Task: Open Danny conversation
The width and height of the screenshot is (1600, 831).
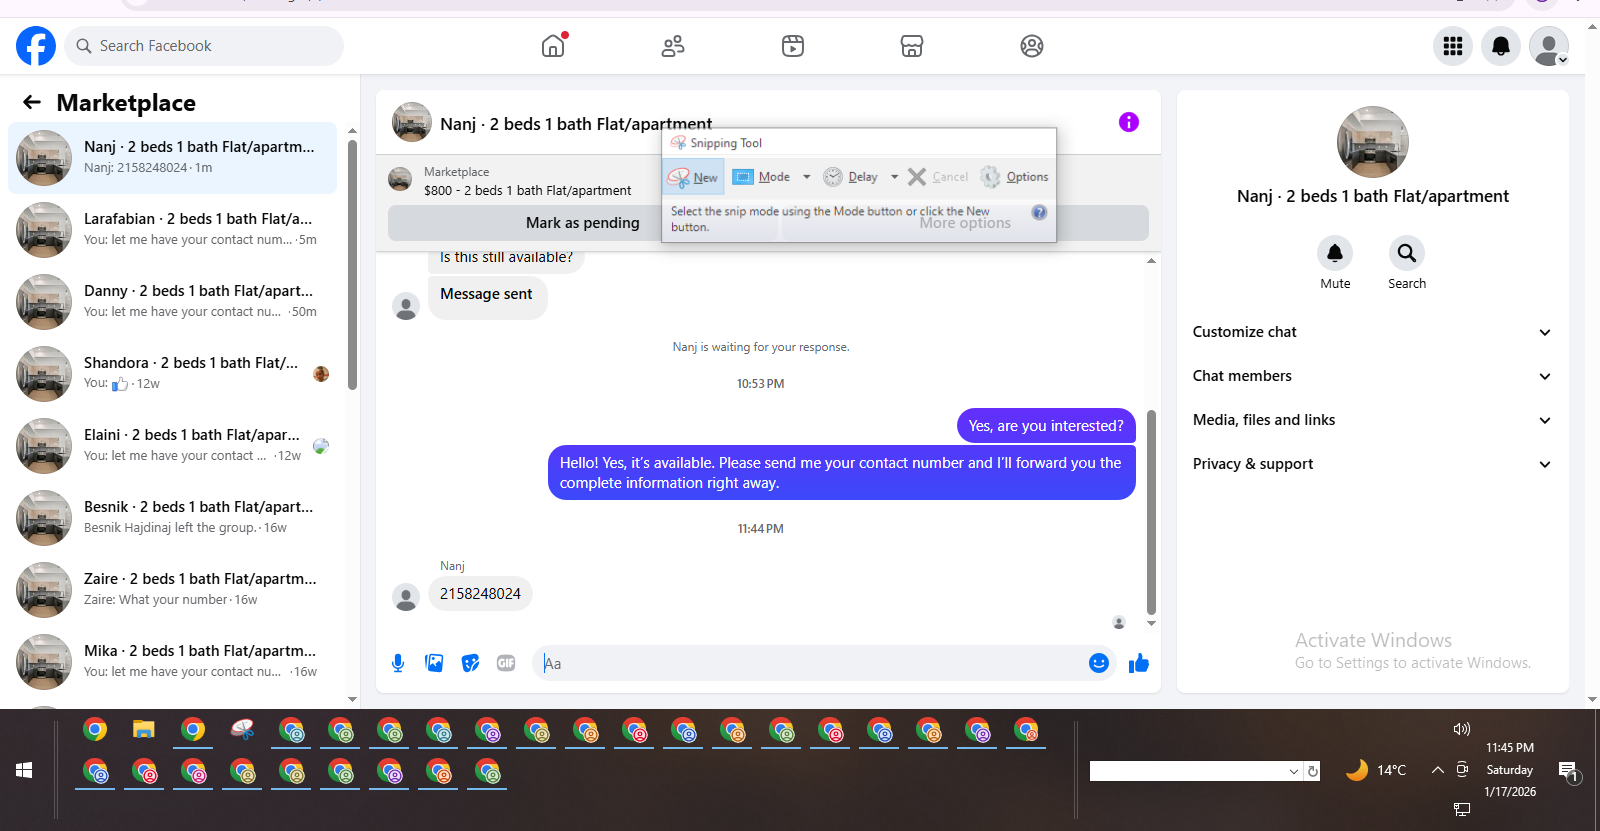Action: (x=172, y=302)
